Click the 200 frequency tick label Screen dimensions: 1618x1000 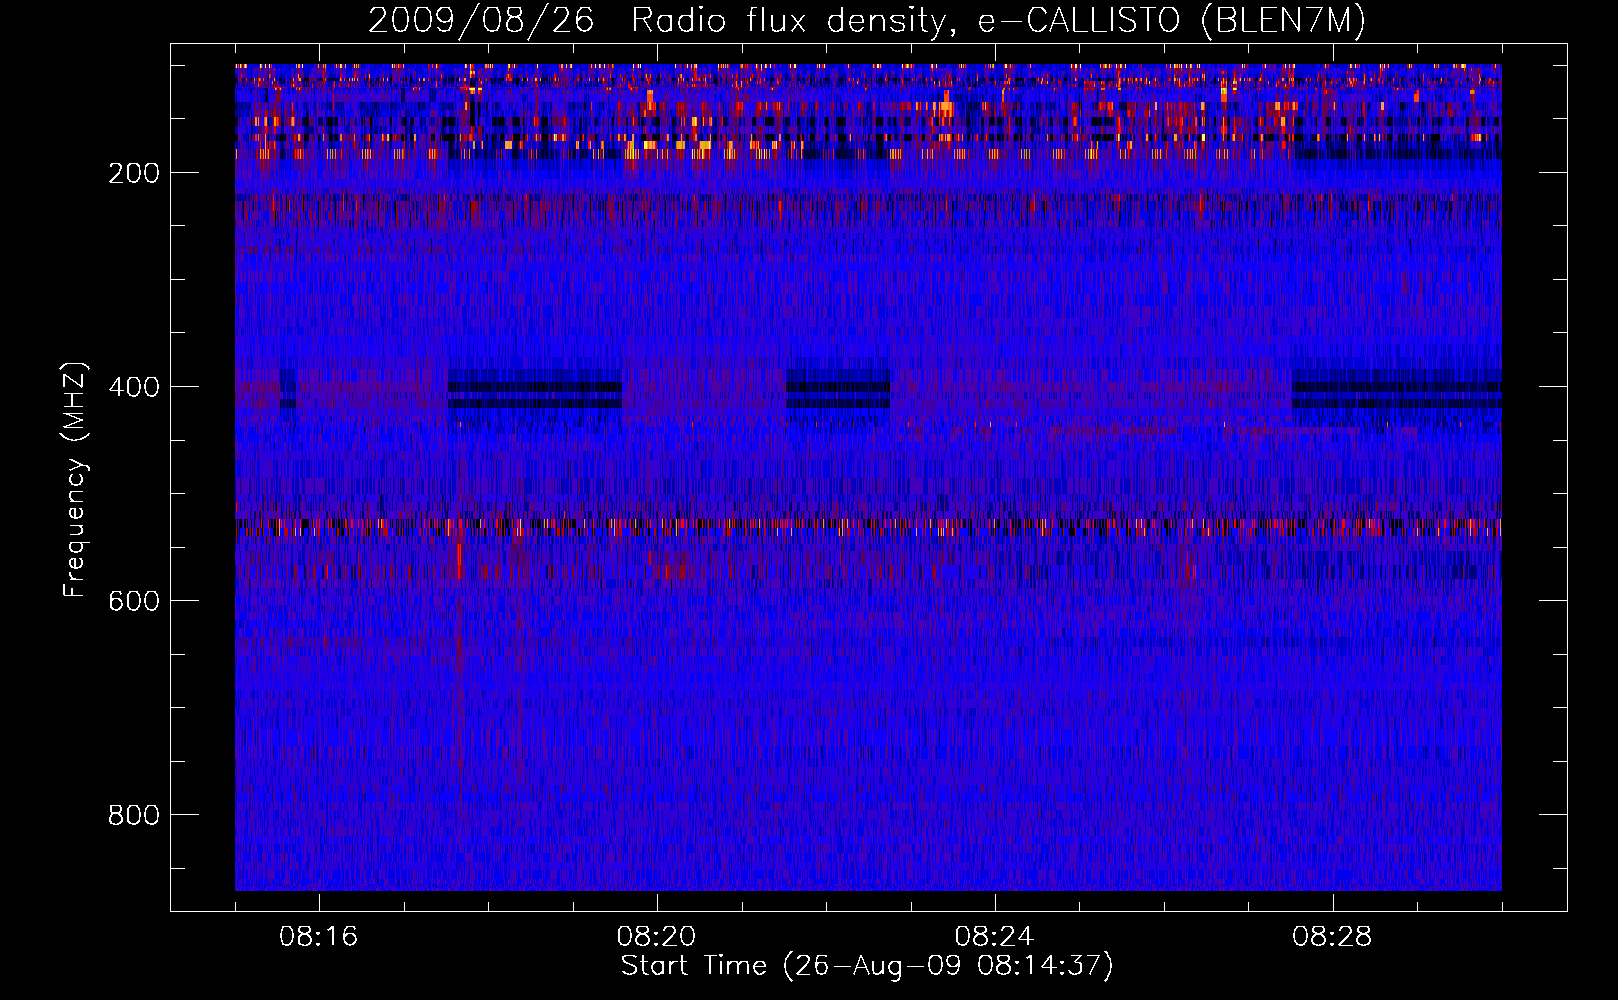click(134, 173)
